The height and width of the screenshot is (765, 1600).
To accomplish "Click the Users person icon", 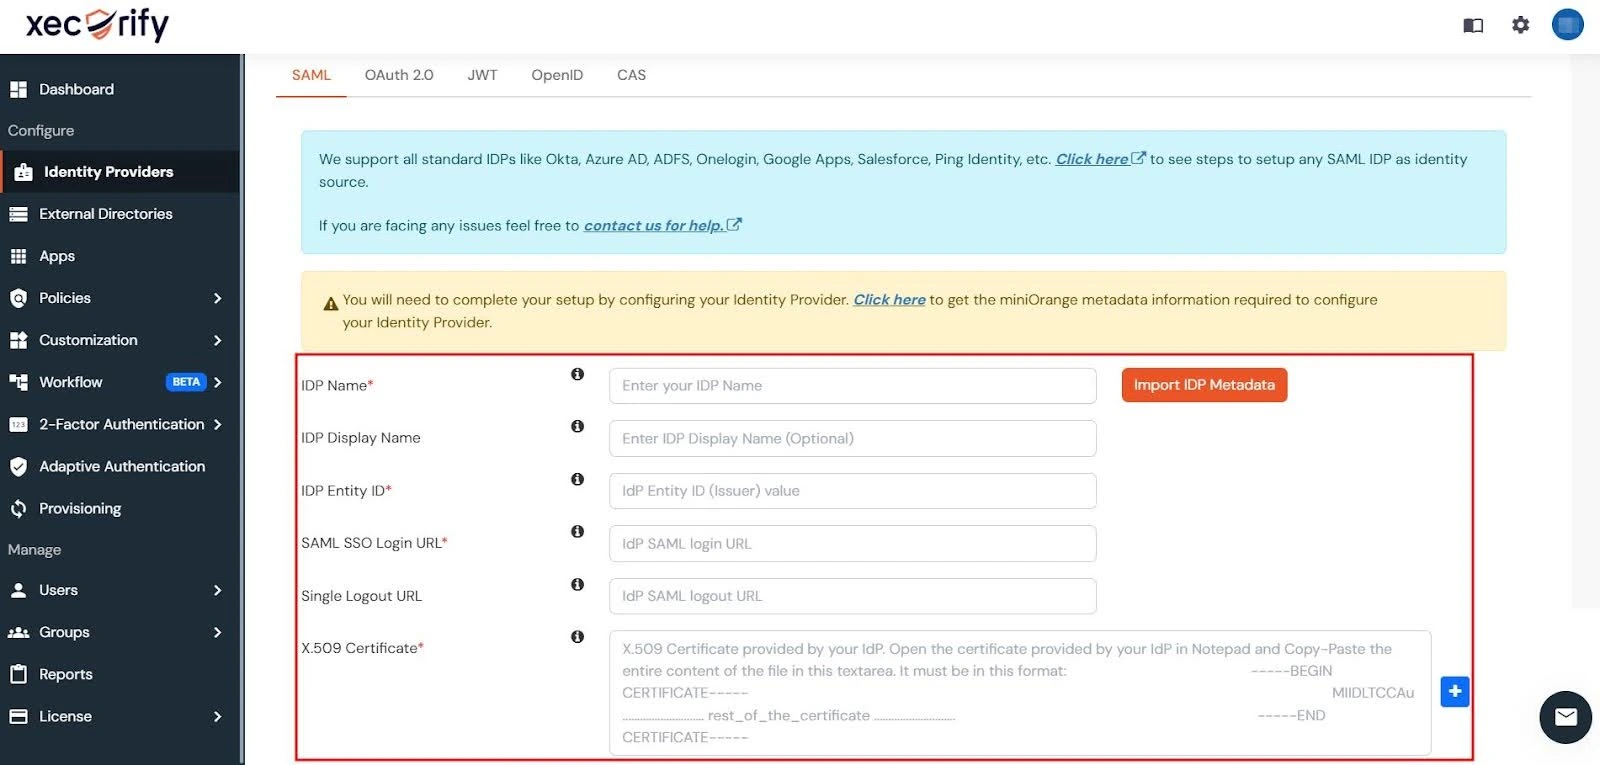I will pos(18,590).
